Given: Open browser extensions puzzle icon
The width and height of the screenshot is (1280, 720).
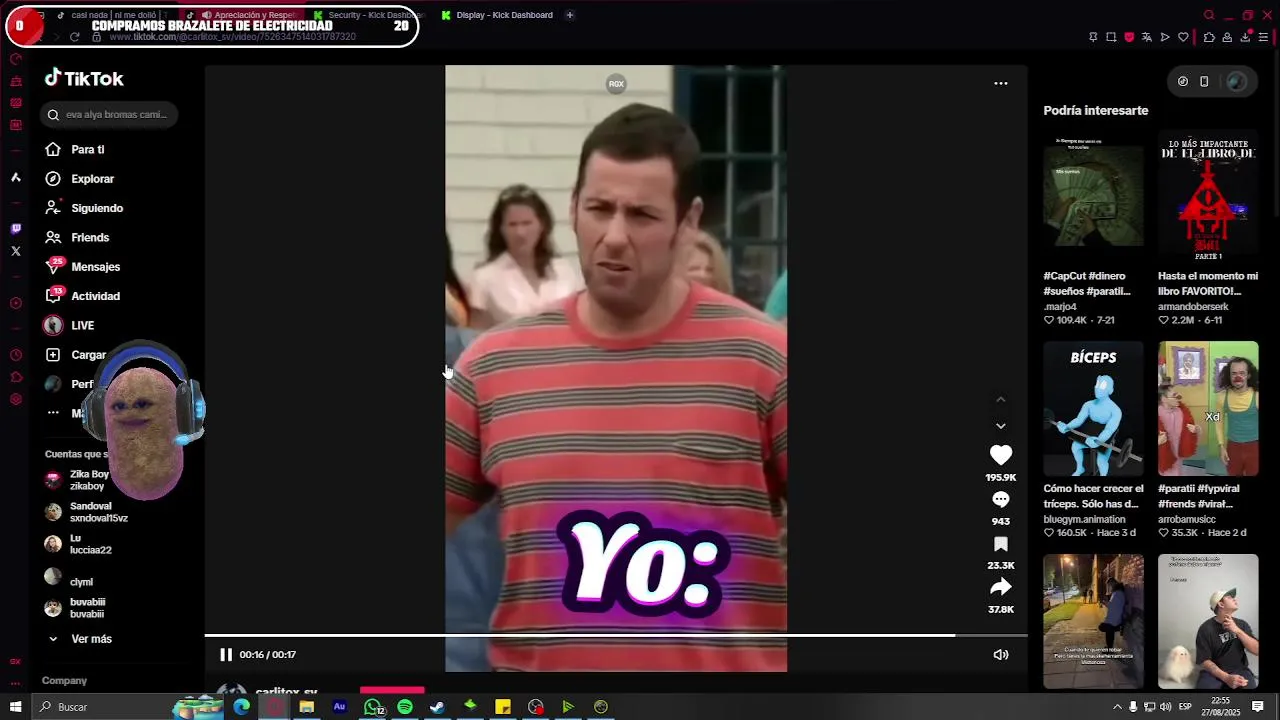Looking at the screenshot, I should coord(1209,37).
